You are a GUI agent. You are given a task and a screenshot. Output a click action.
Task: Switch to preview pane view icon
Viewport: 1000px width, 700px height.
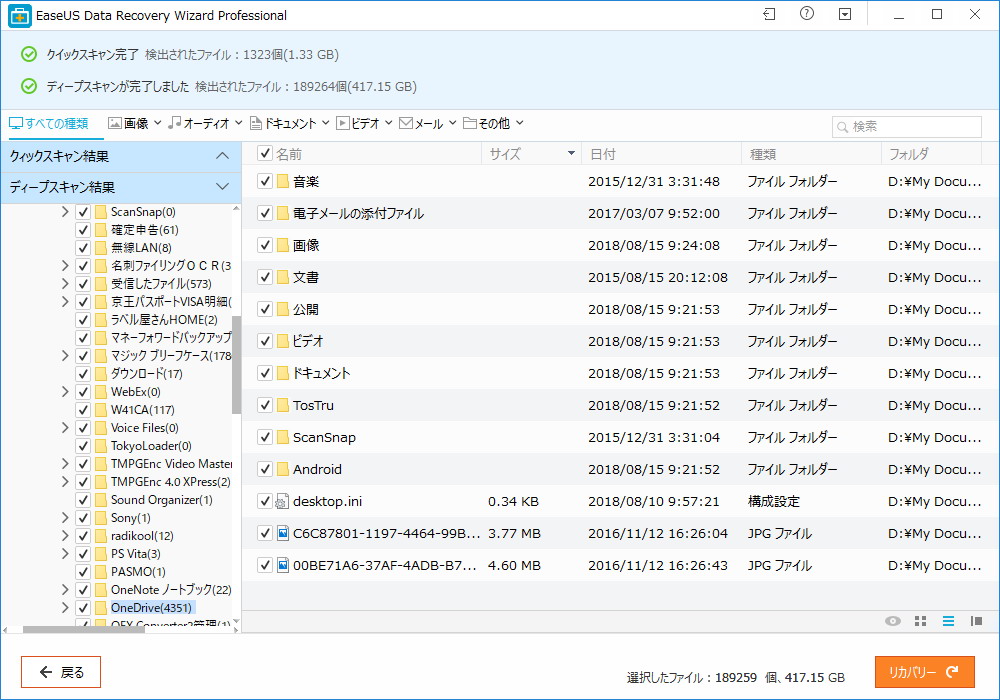[976, 621]
